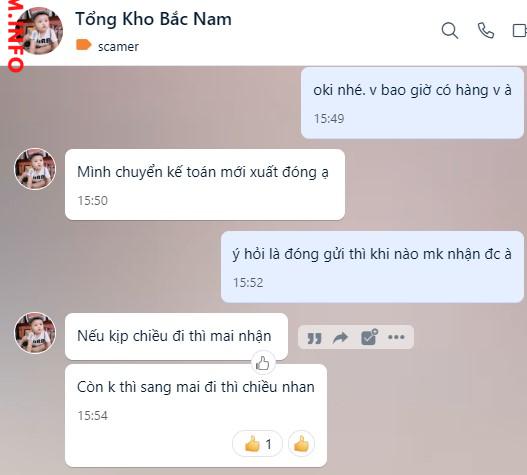Select the 'Mình chuyển kế toán mới xuất' message

click(x=205, y=185)
